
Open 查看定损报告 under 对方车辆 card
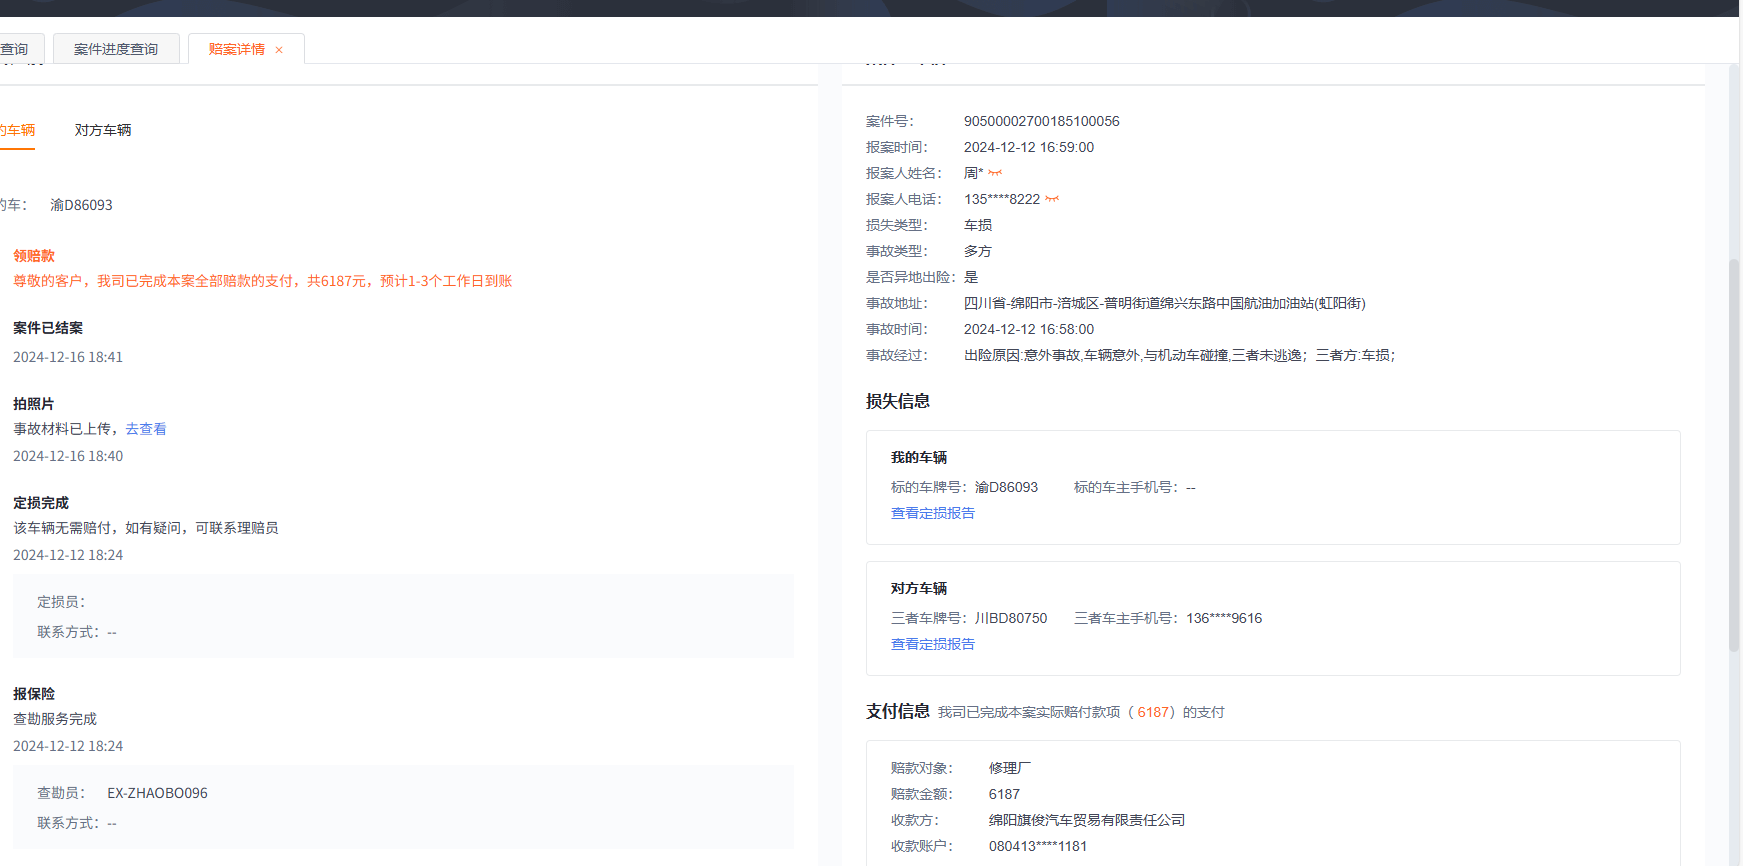tap(932, 644)
